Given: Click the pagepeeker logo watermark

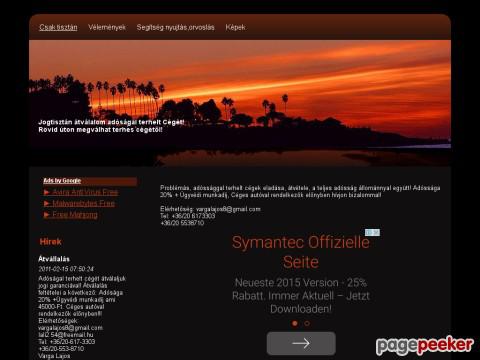Looking at the screenshot, I should [x=425, y=345].
